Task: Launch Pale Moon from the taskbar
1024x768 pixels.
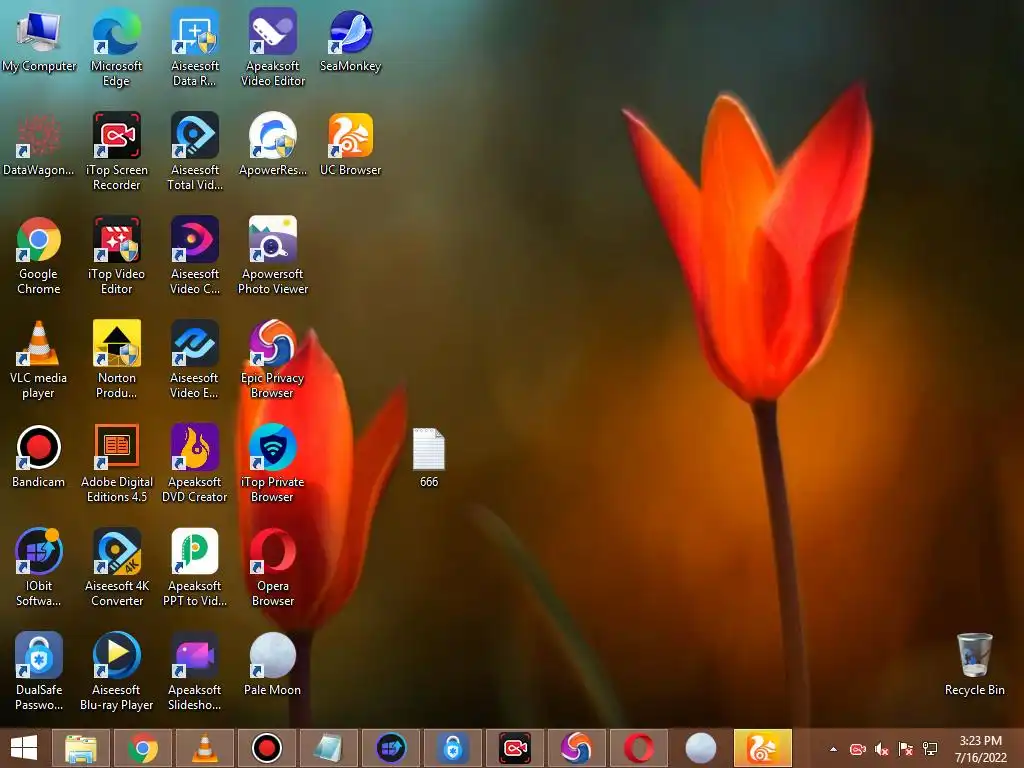Action: click(701, 748)
